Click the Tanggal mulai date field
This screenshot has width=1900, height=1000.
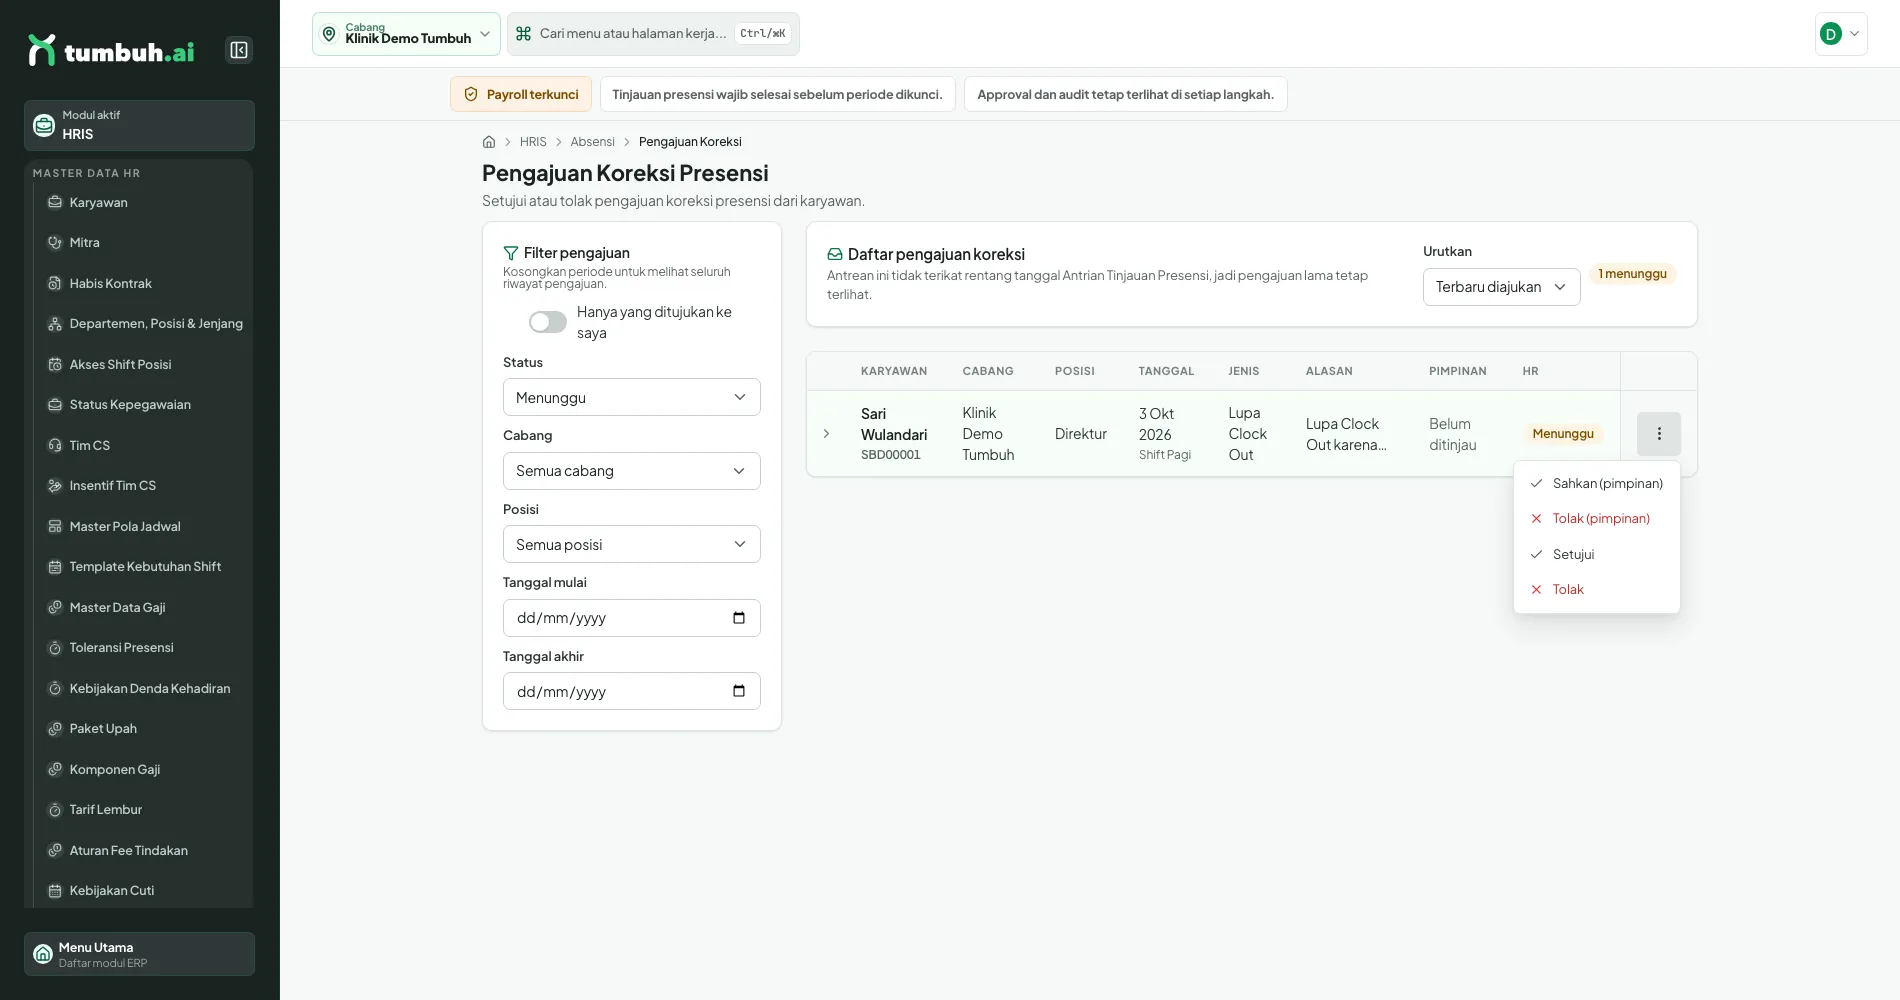click(632, 618)
